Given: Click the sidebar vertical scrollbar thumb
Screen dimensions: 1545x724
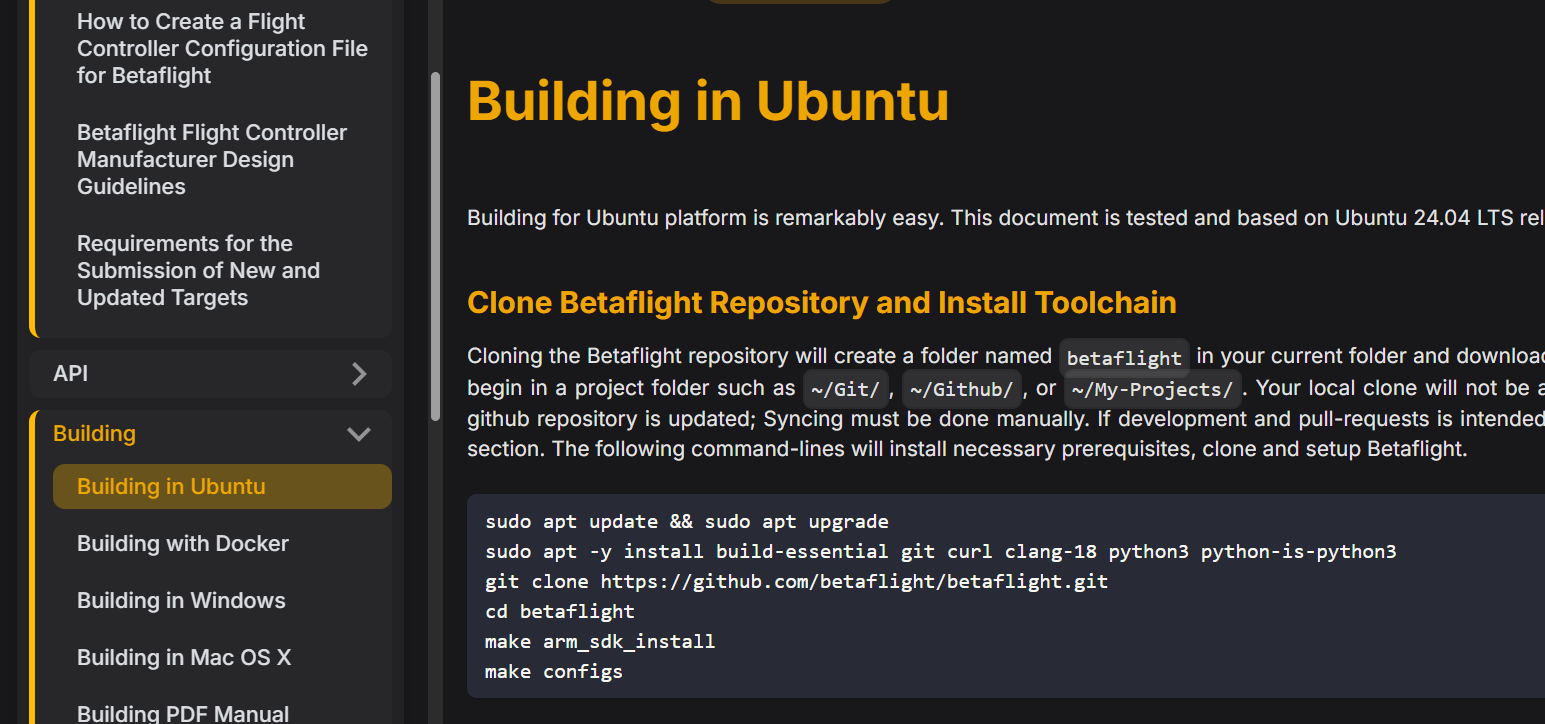Looking at the screenshot, I should point(435,246).
